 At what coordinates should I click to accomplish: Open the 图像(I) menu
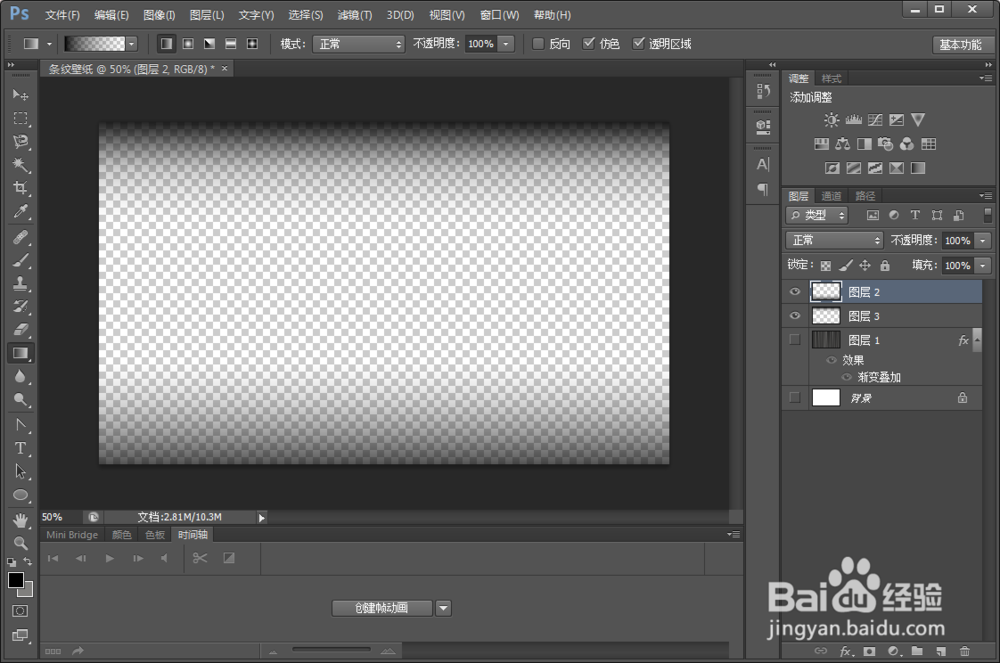pos(159,15)
